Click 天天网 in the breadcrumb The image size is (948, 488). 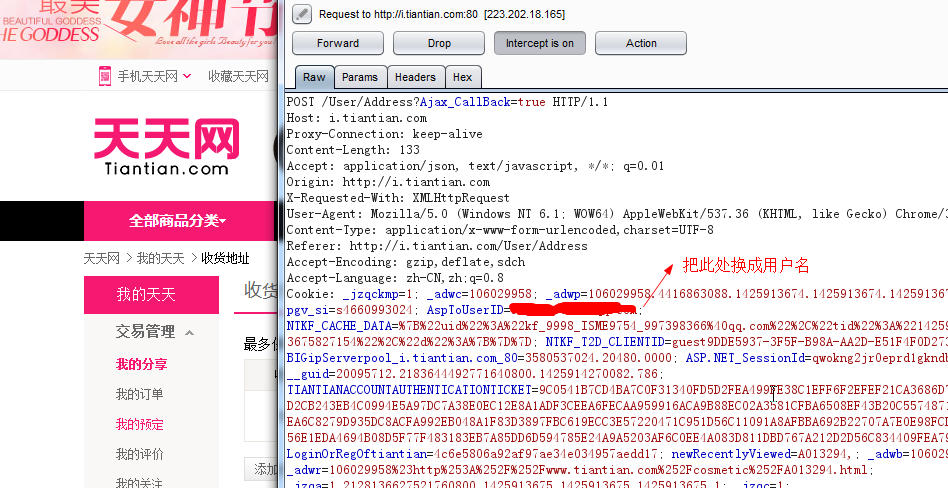pyautogui.click(x=102, y=259)
